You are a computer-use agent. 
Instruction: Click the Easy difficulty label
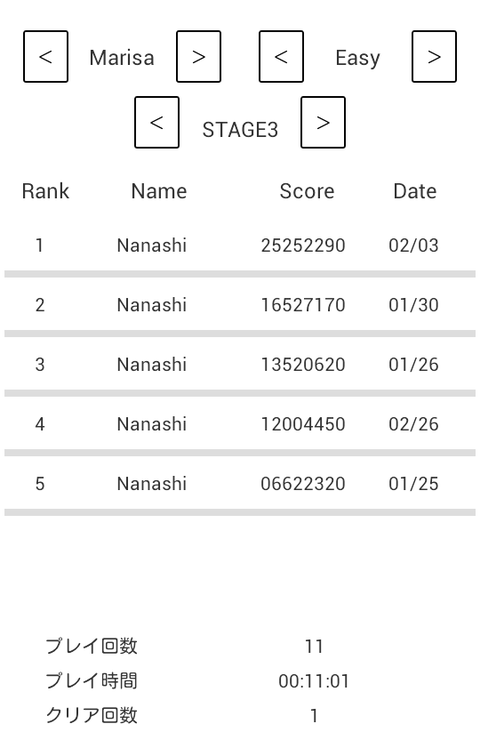(358, 59)
